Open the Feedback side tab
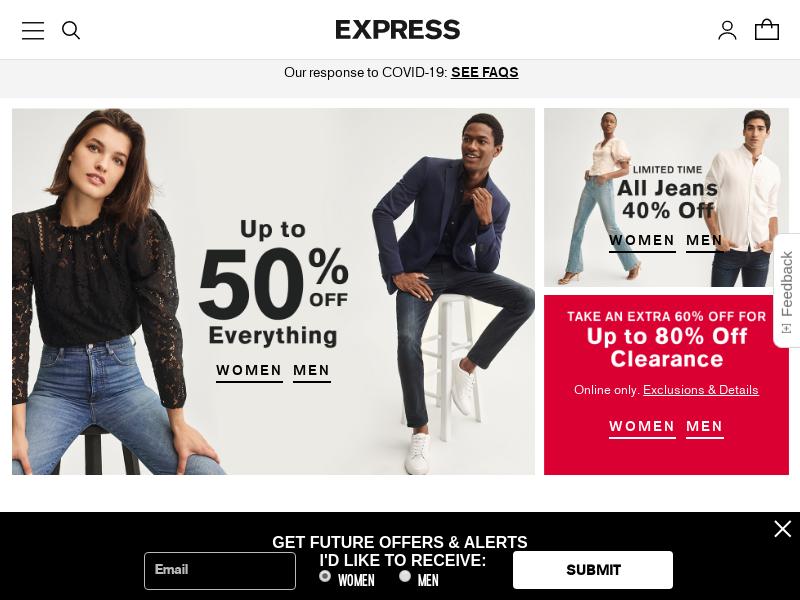 787,290
